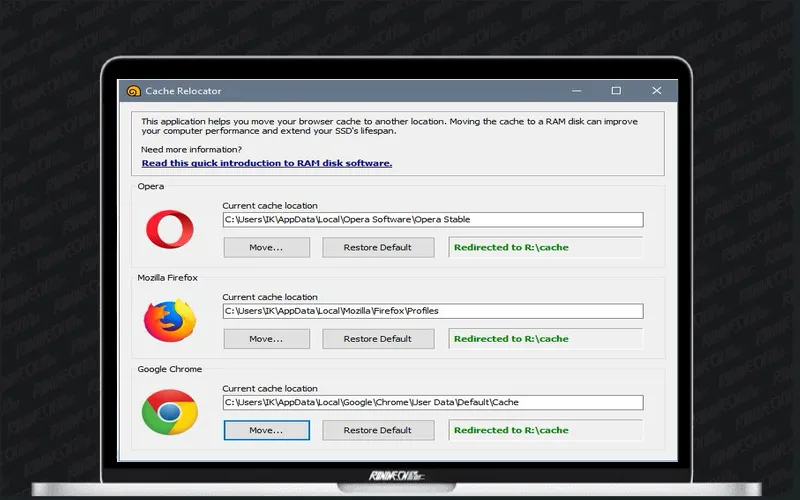Restore default Opera cache location
The width and height of the screenshot is (800, 500).
[378, 247]
